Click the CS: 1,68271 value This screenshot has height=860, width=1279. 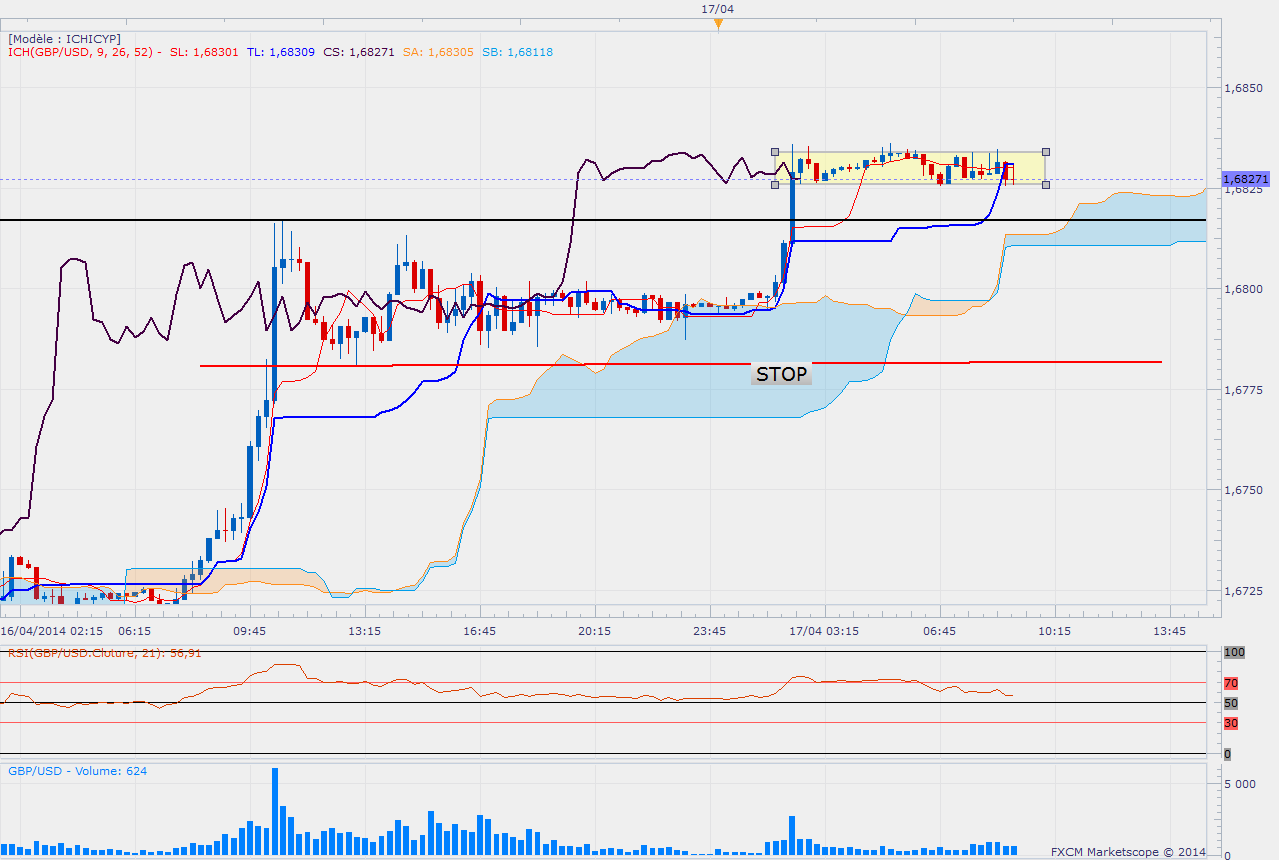(358, 52)
